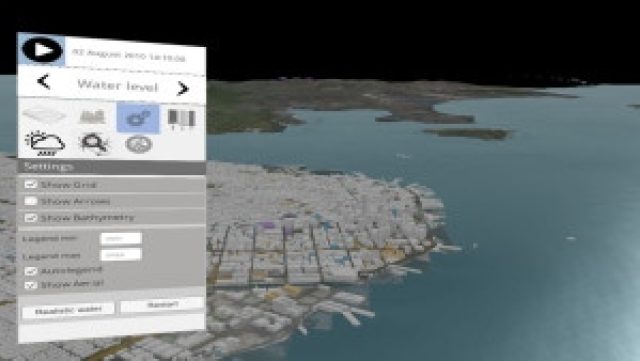The height and width of the screenshot is (361, 640).
Task: Go to the next variable with right arrow
Action: pyautogui.click(x=182, y=88)
